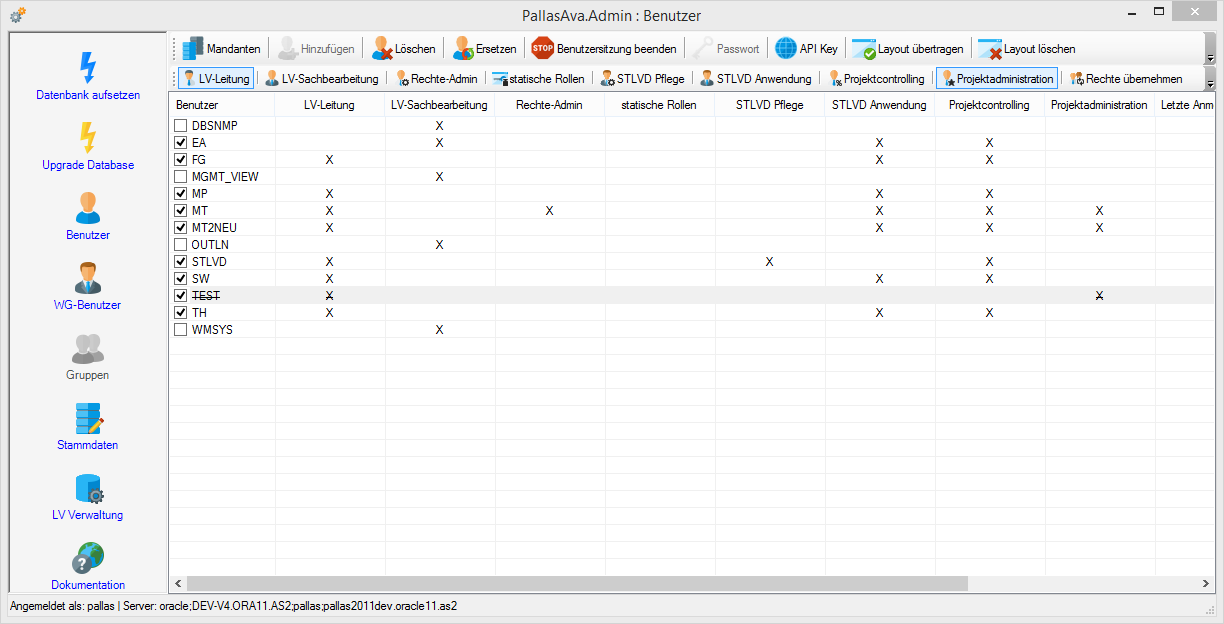
Task: Expand the upper toolbar overflow arrow
Action: coord(1210,48)
